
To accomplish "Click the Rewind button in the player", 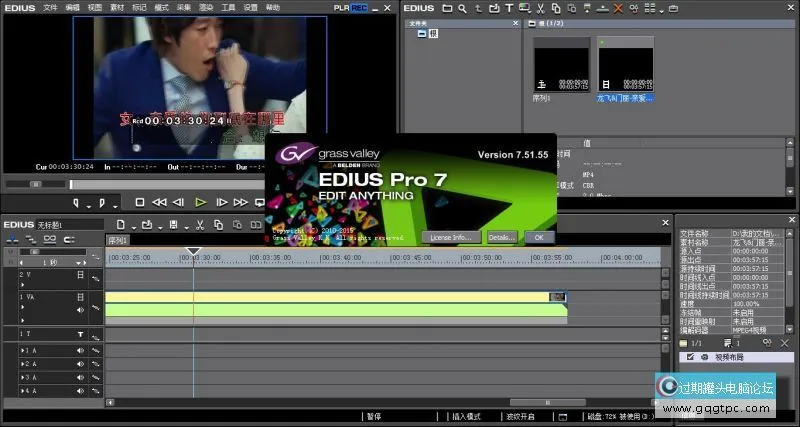I will pos(159,202).
